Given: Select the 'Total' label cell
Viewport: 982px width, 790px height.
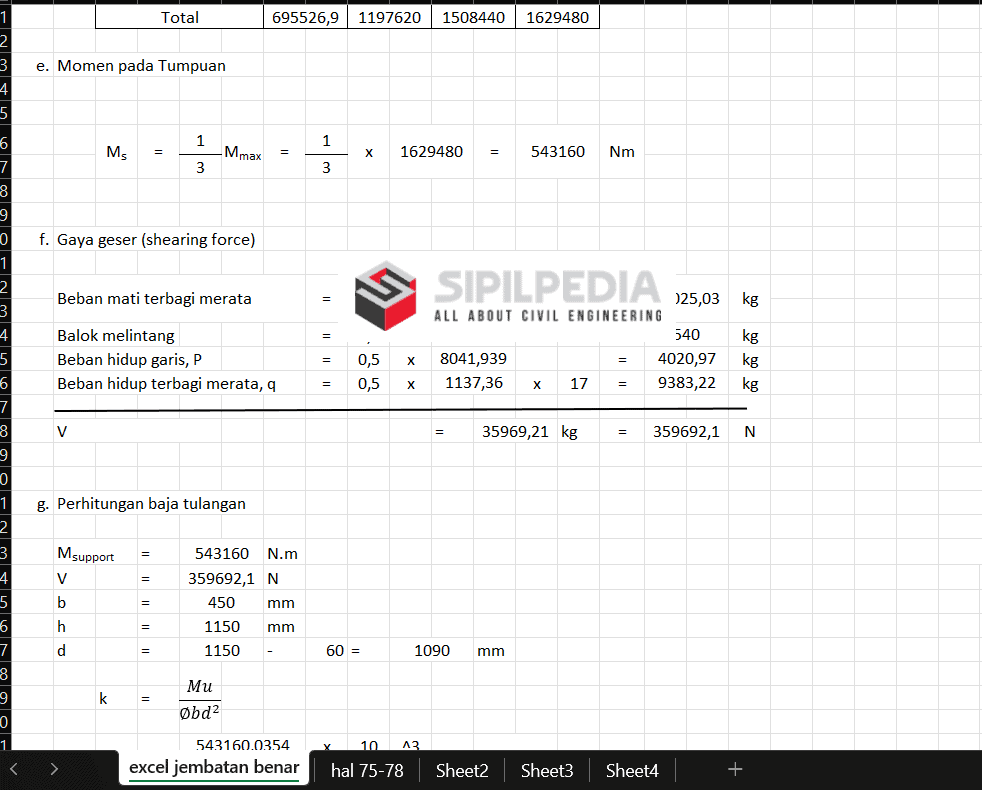Looking at the screenshot, I should coord(180,18).
